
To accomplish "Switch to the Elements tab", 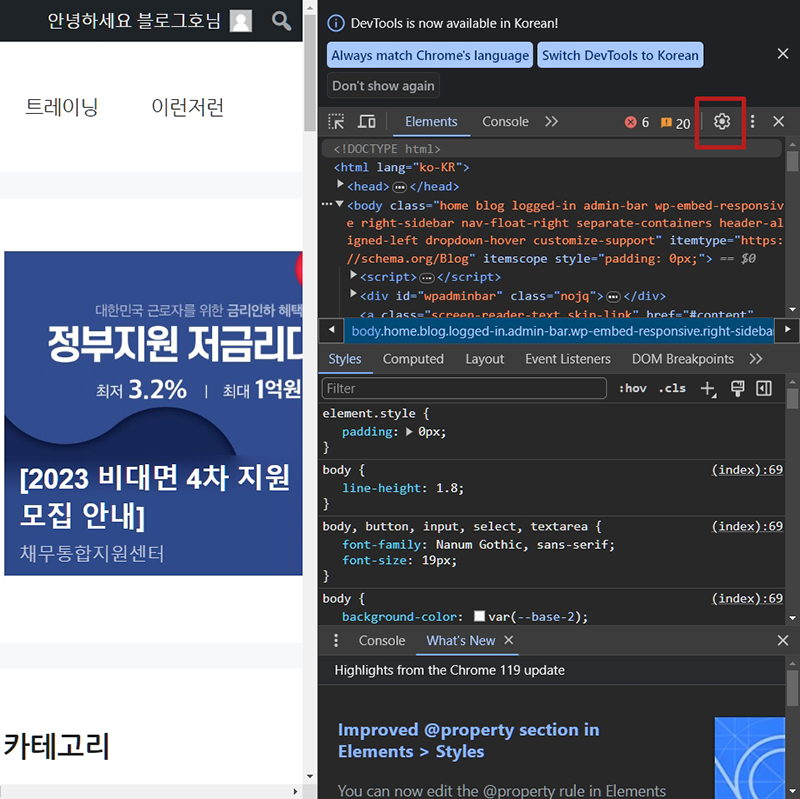I will 431,122.
